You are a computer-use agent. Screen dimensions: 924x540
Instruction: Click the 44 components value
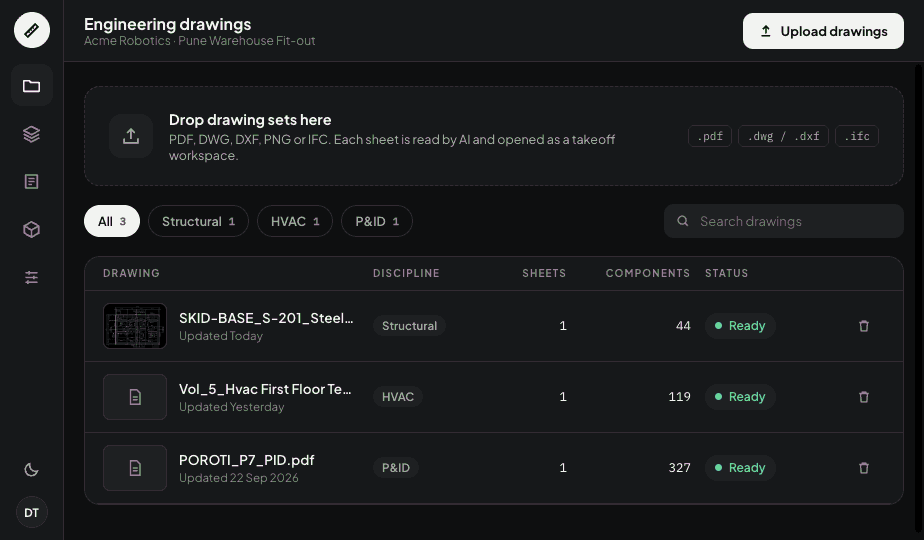coord(683,326)
